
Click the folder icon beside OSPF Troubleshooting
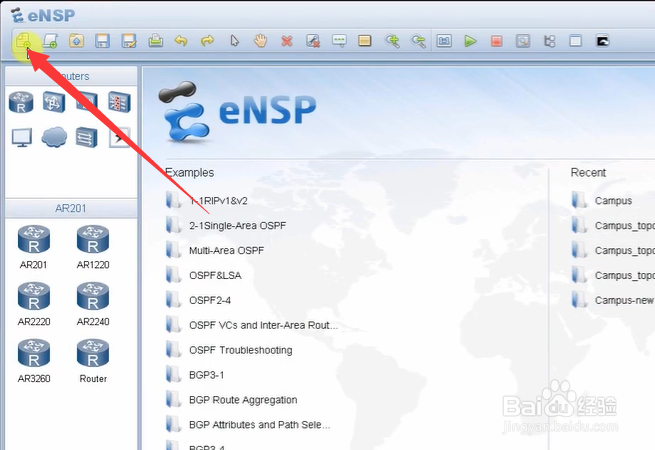coord(173,350)
